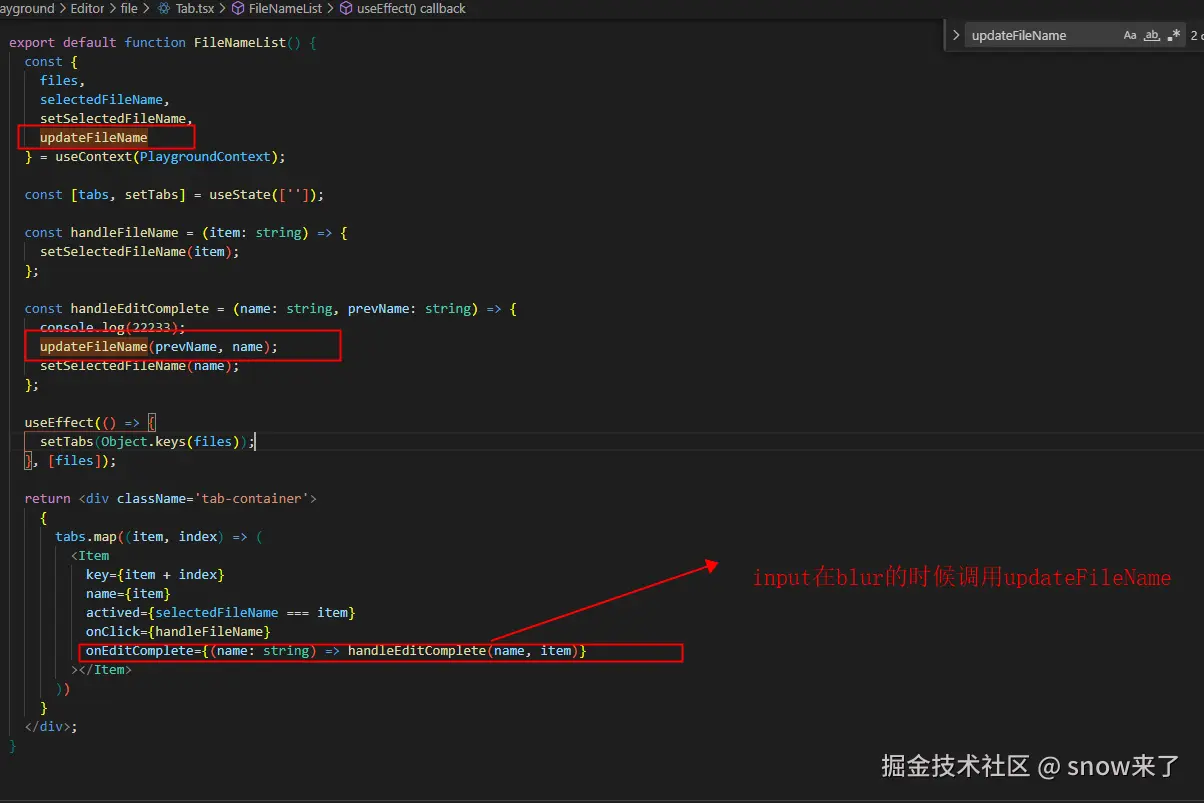This screenshot has width=1204, height=803.
Task: Click the 'setSelectedFileName(item);' line
Action: 140,251
